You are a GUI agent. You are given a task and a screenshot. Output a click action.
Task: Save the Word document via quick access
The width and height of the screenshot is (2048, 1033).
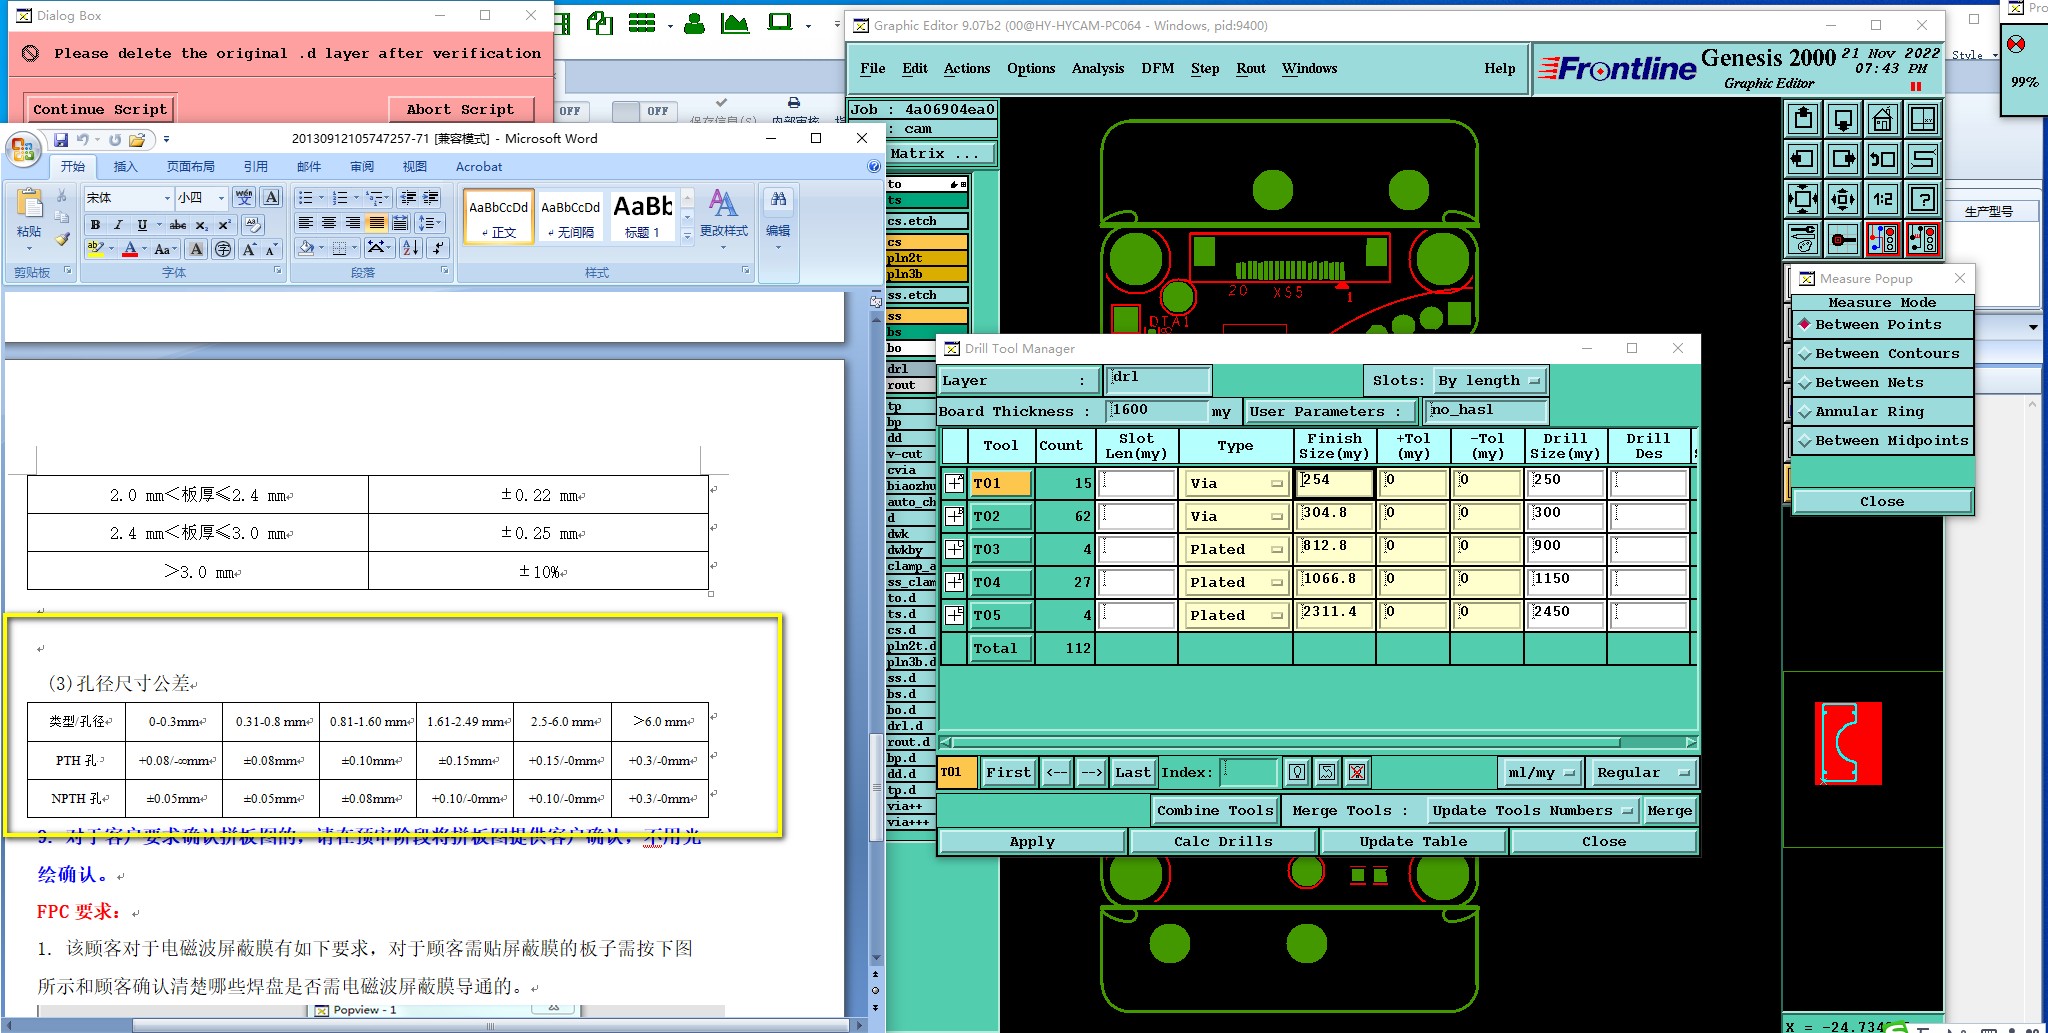61,139
